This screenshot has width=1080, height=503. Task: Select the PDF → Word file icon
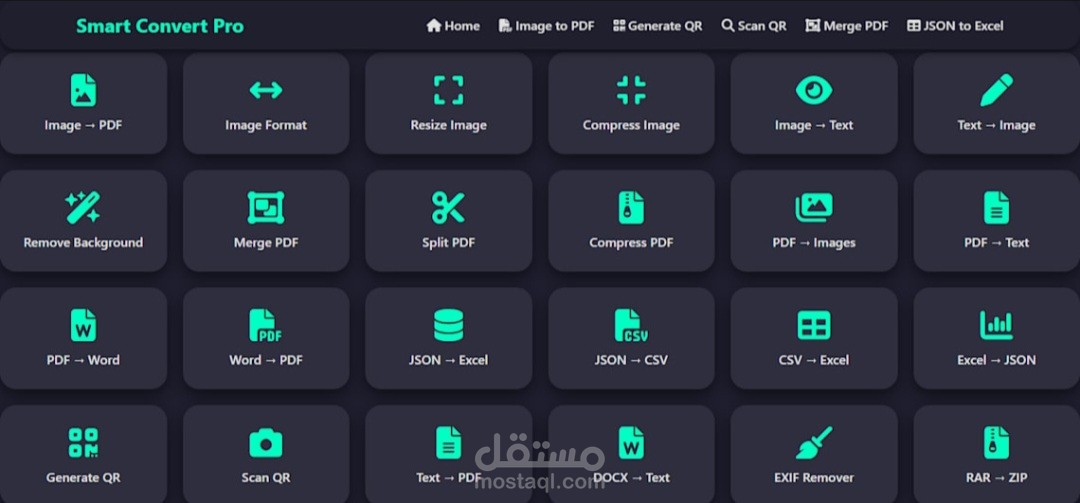(x=83, y=325)
